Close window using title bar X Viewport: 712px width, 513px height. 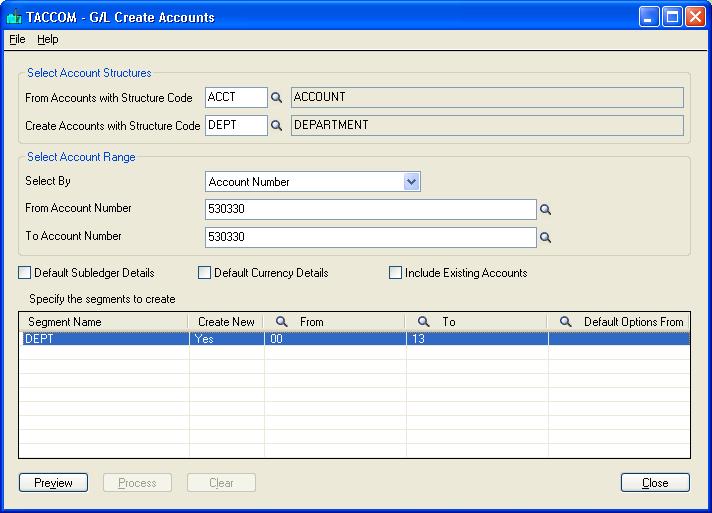(695, 17)
